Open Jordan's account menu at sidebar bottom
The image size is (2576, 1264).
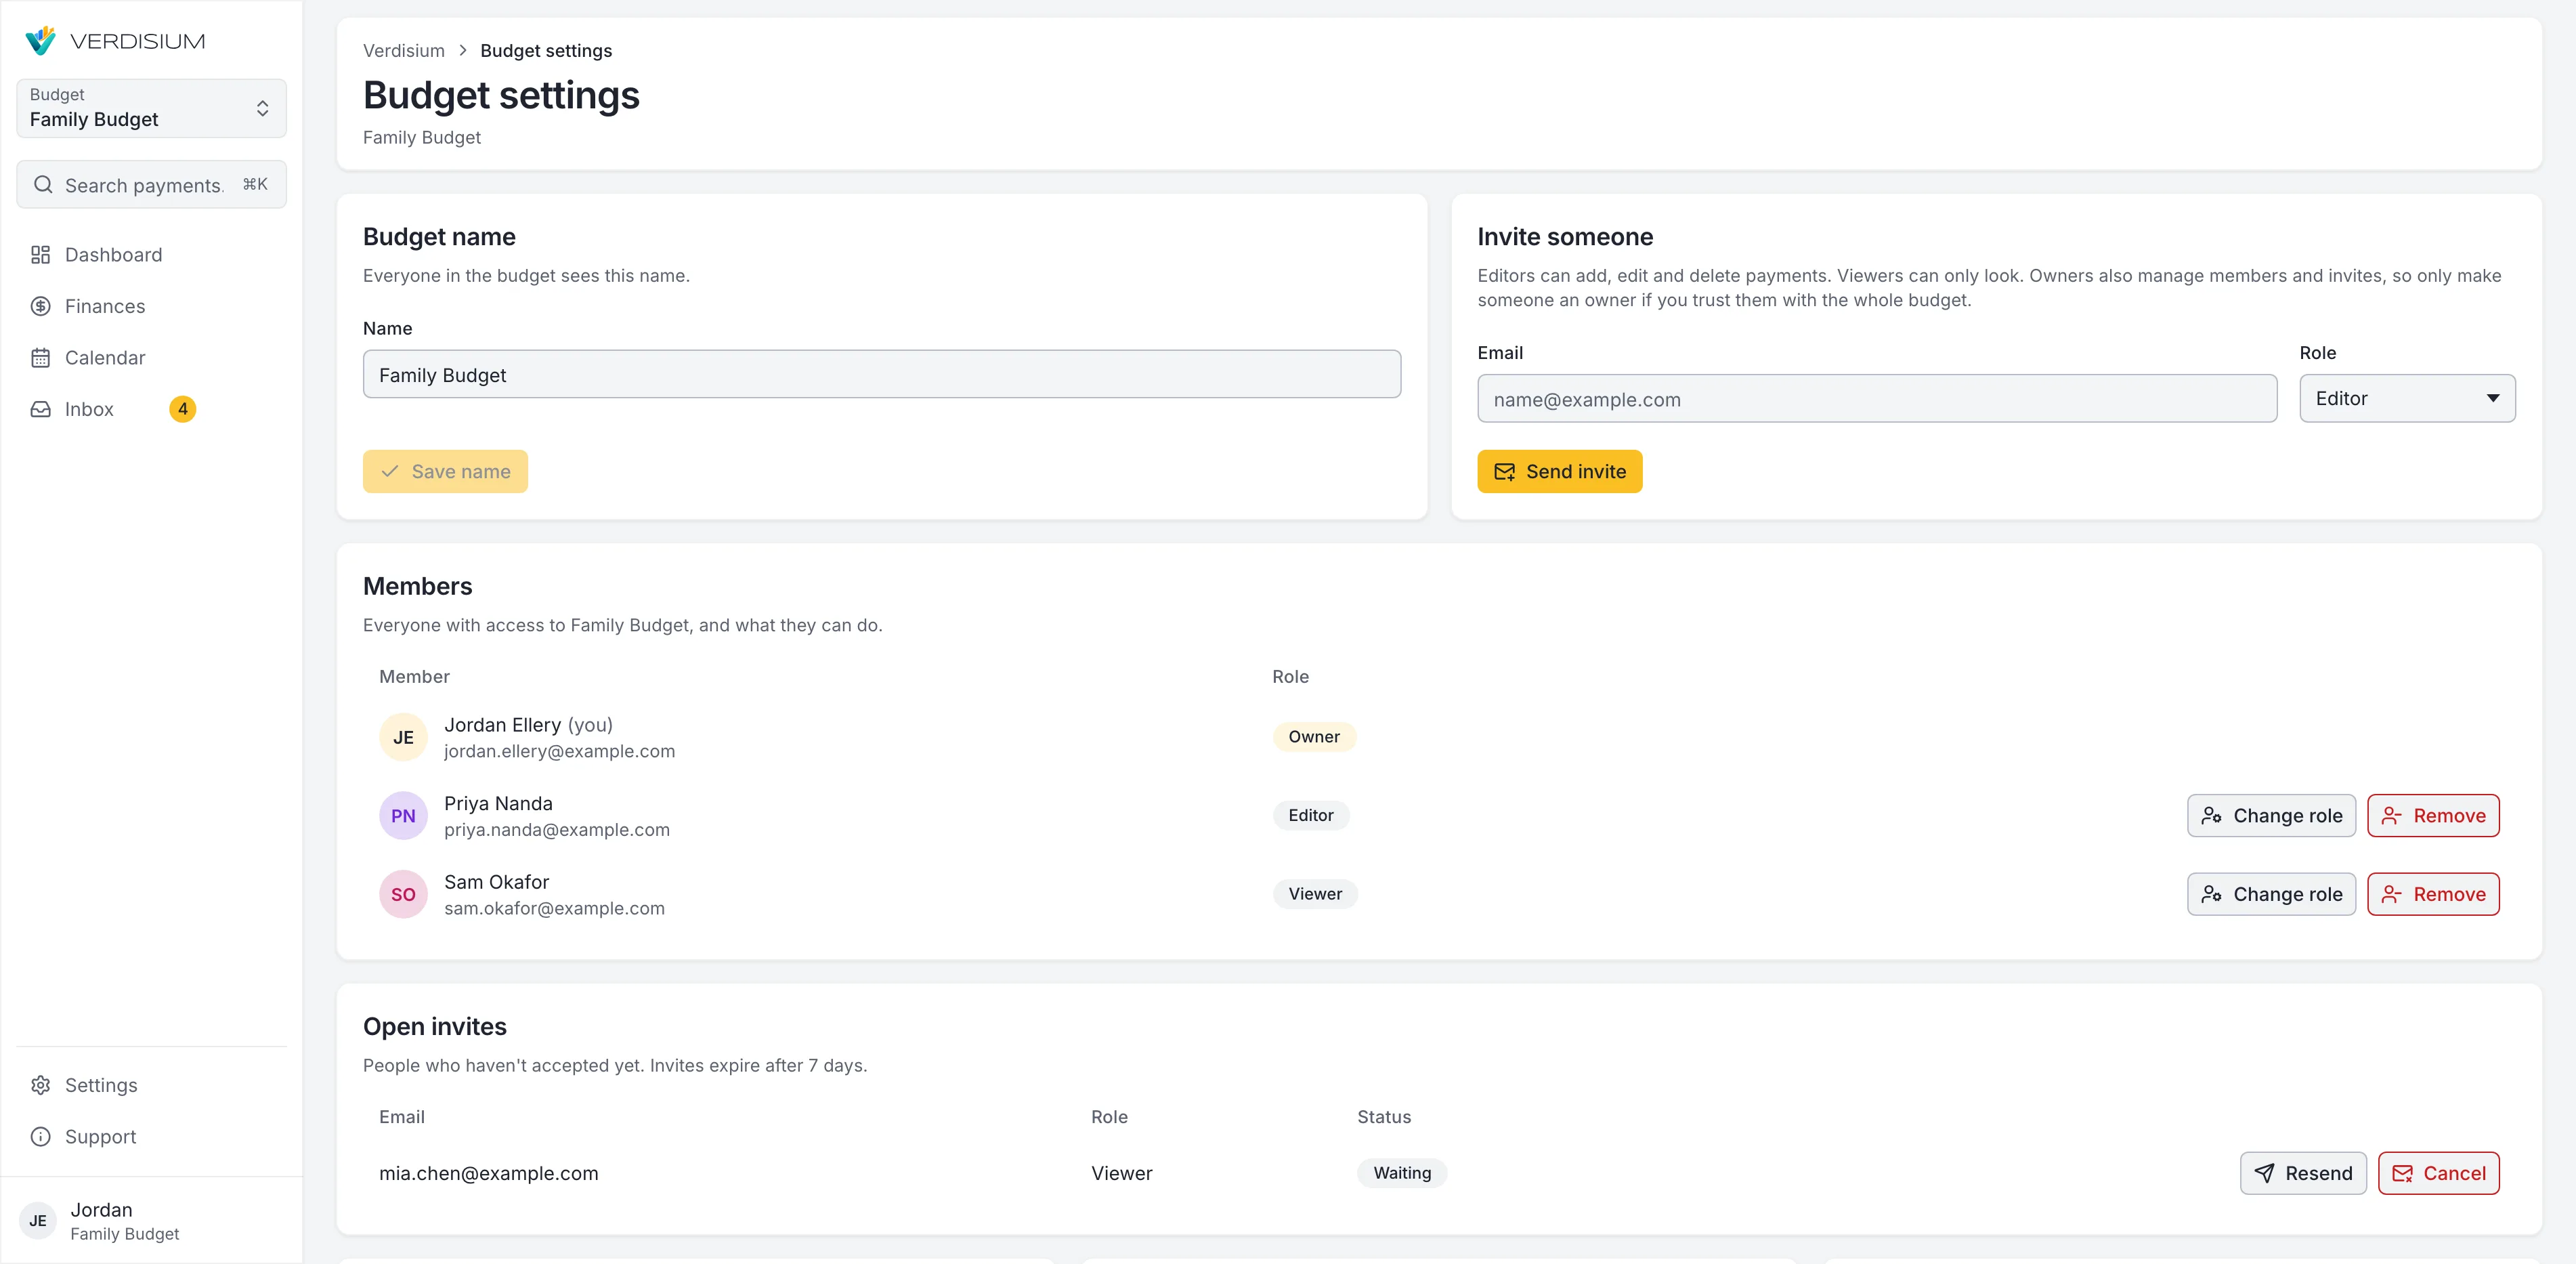click(151, 1221)
